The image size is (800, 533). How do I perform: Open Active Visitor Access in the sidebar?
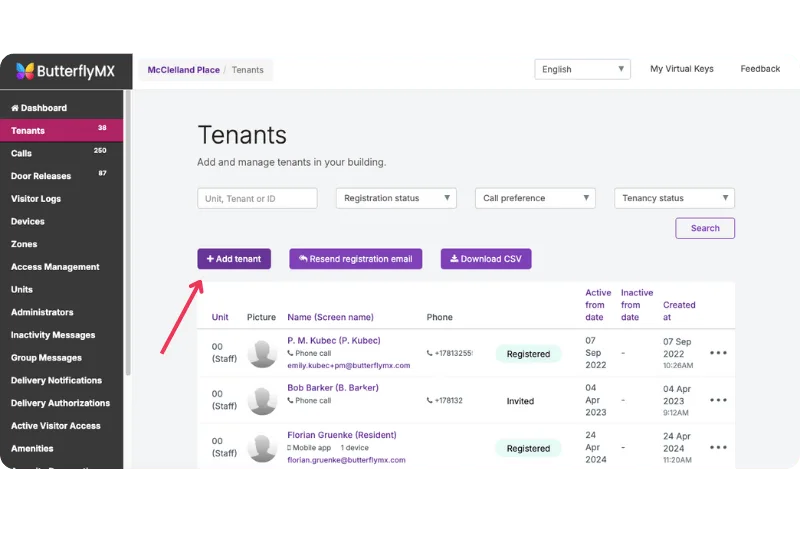point(61,425)
